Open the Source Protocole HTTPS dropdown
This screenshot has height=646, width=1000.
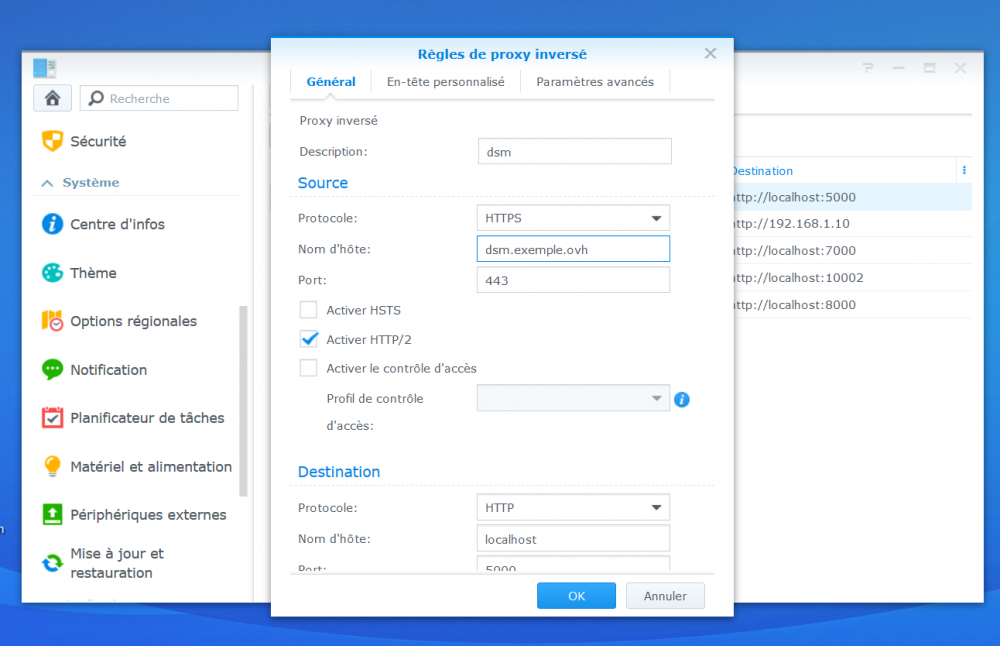click(573, 218)
